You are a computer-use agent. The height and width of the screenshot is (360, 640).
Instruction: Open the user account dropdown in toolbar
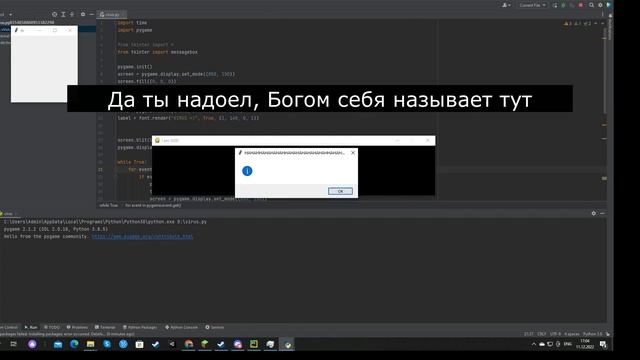(506, 5)
